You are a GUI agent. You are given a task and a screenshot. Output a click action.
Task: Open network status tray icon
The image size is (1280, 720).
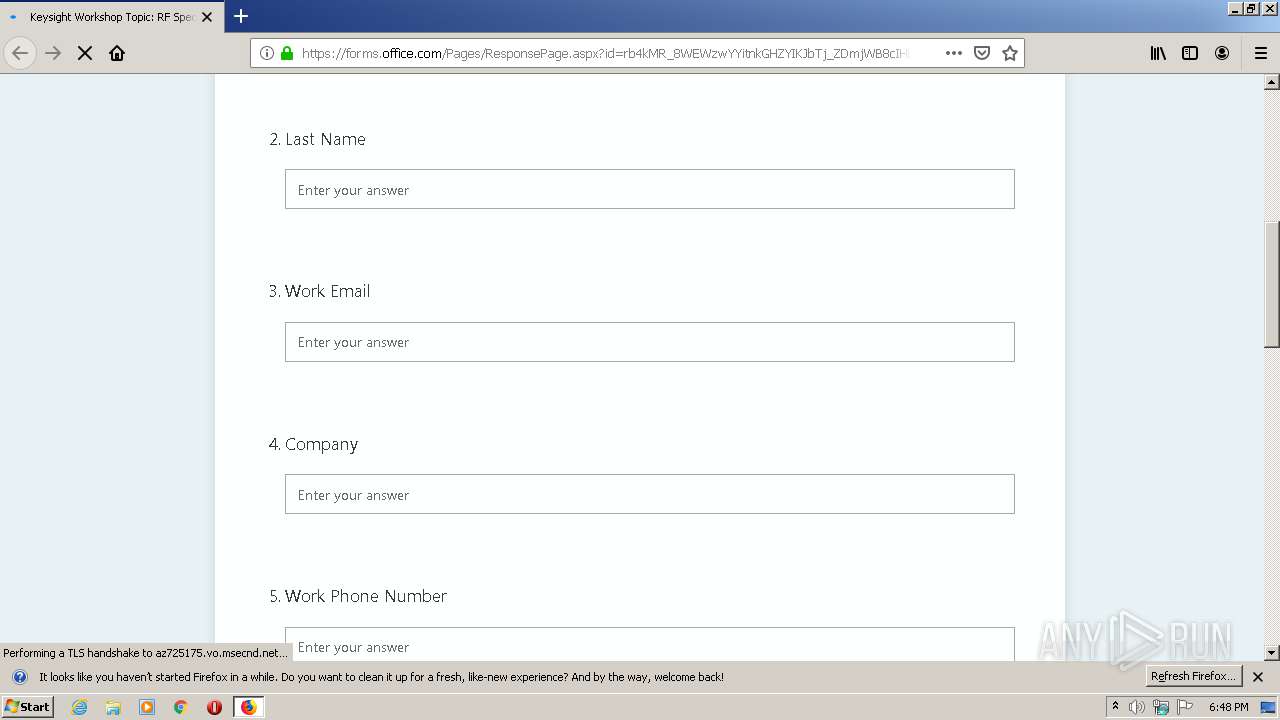click(x=1161, y=707)
